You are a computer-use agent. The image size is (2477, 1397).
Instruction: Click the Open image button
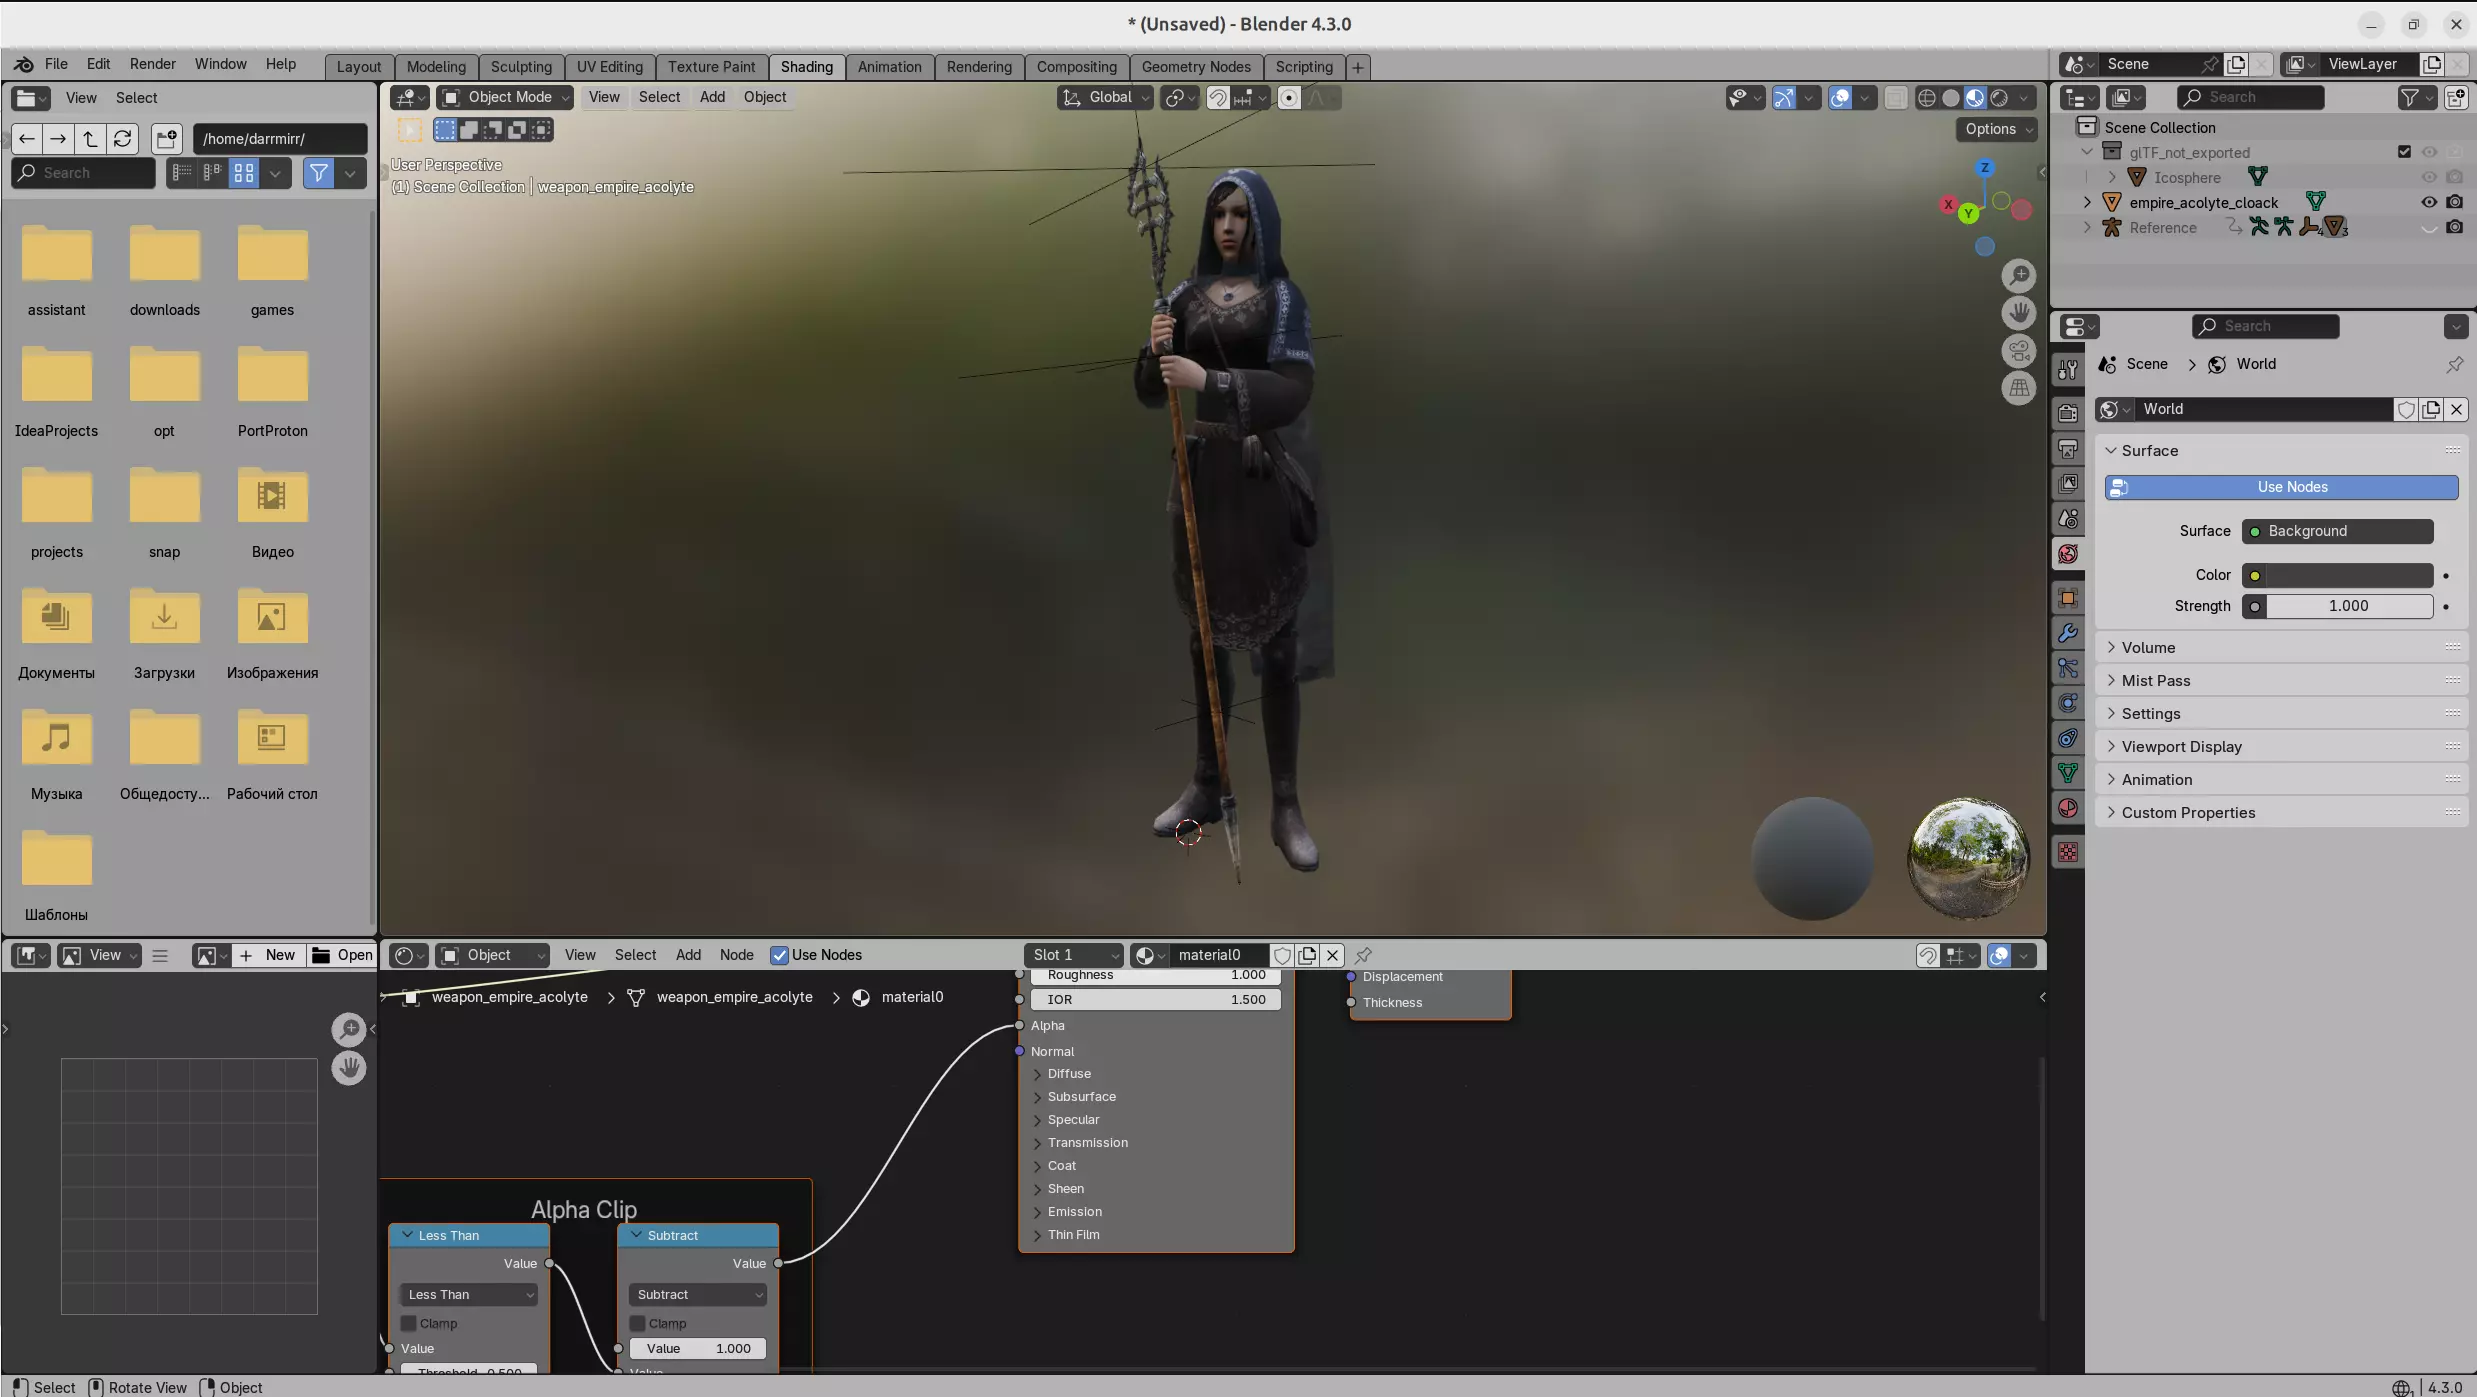(343, 955)
